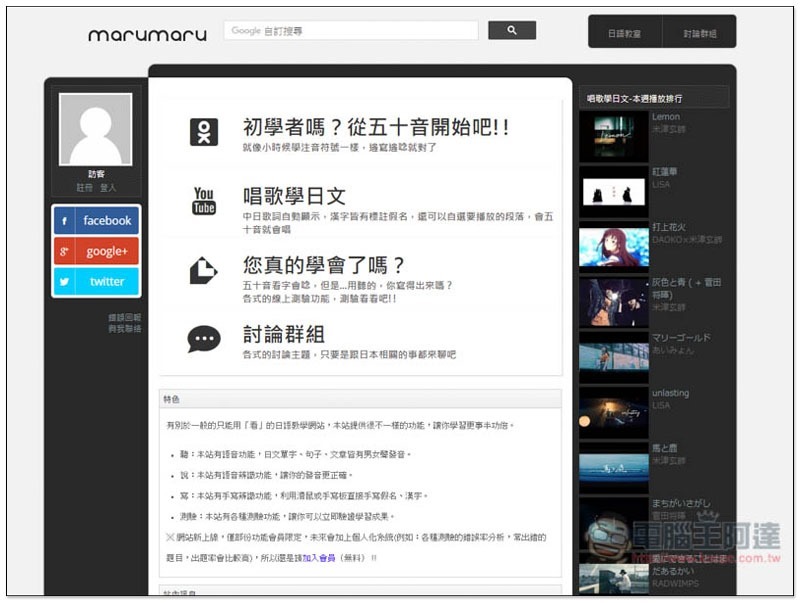This screenshot has height=603, width=800.
Task: Sign in with the facebook button
Action: [x=96, y=220]
